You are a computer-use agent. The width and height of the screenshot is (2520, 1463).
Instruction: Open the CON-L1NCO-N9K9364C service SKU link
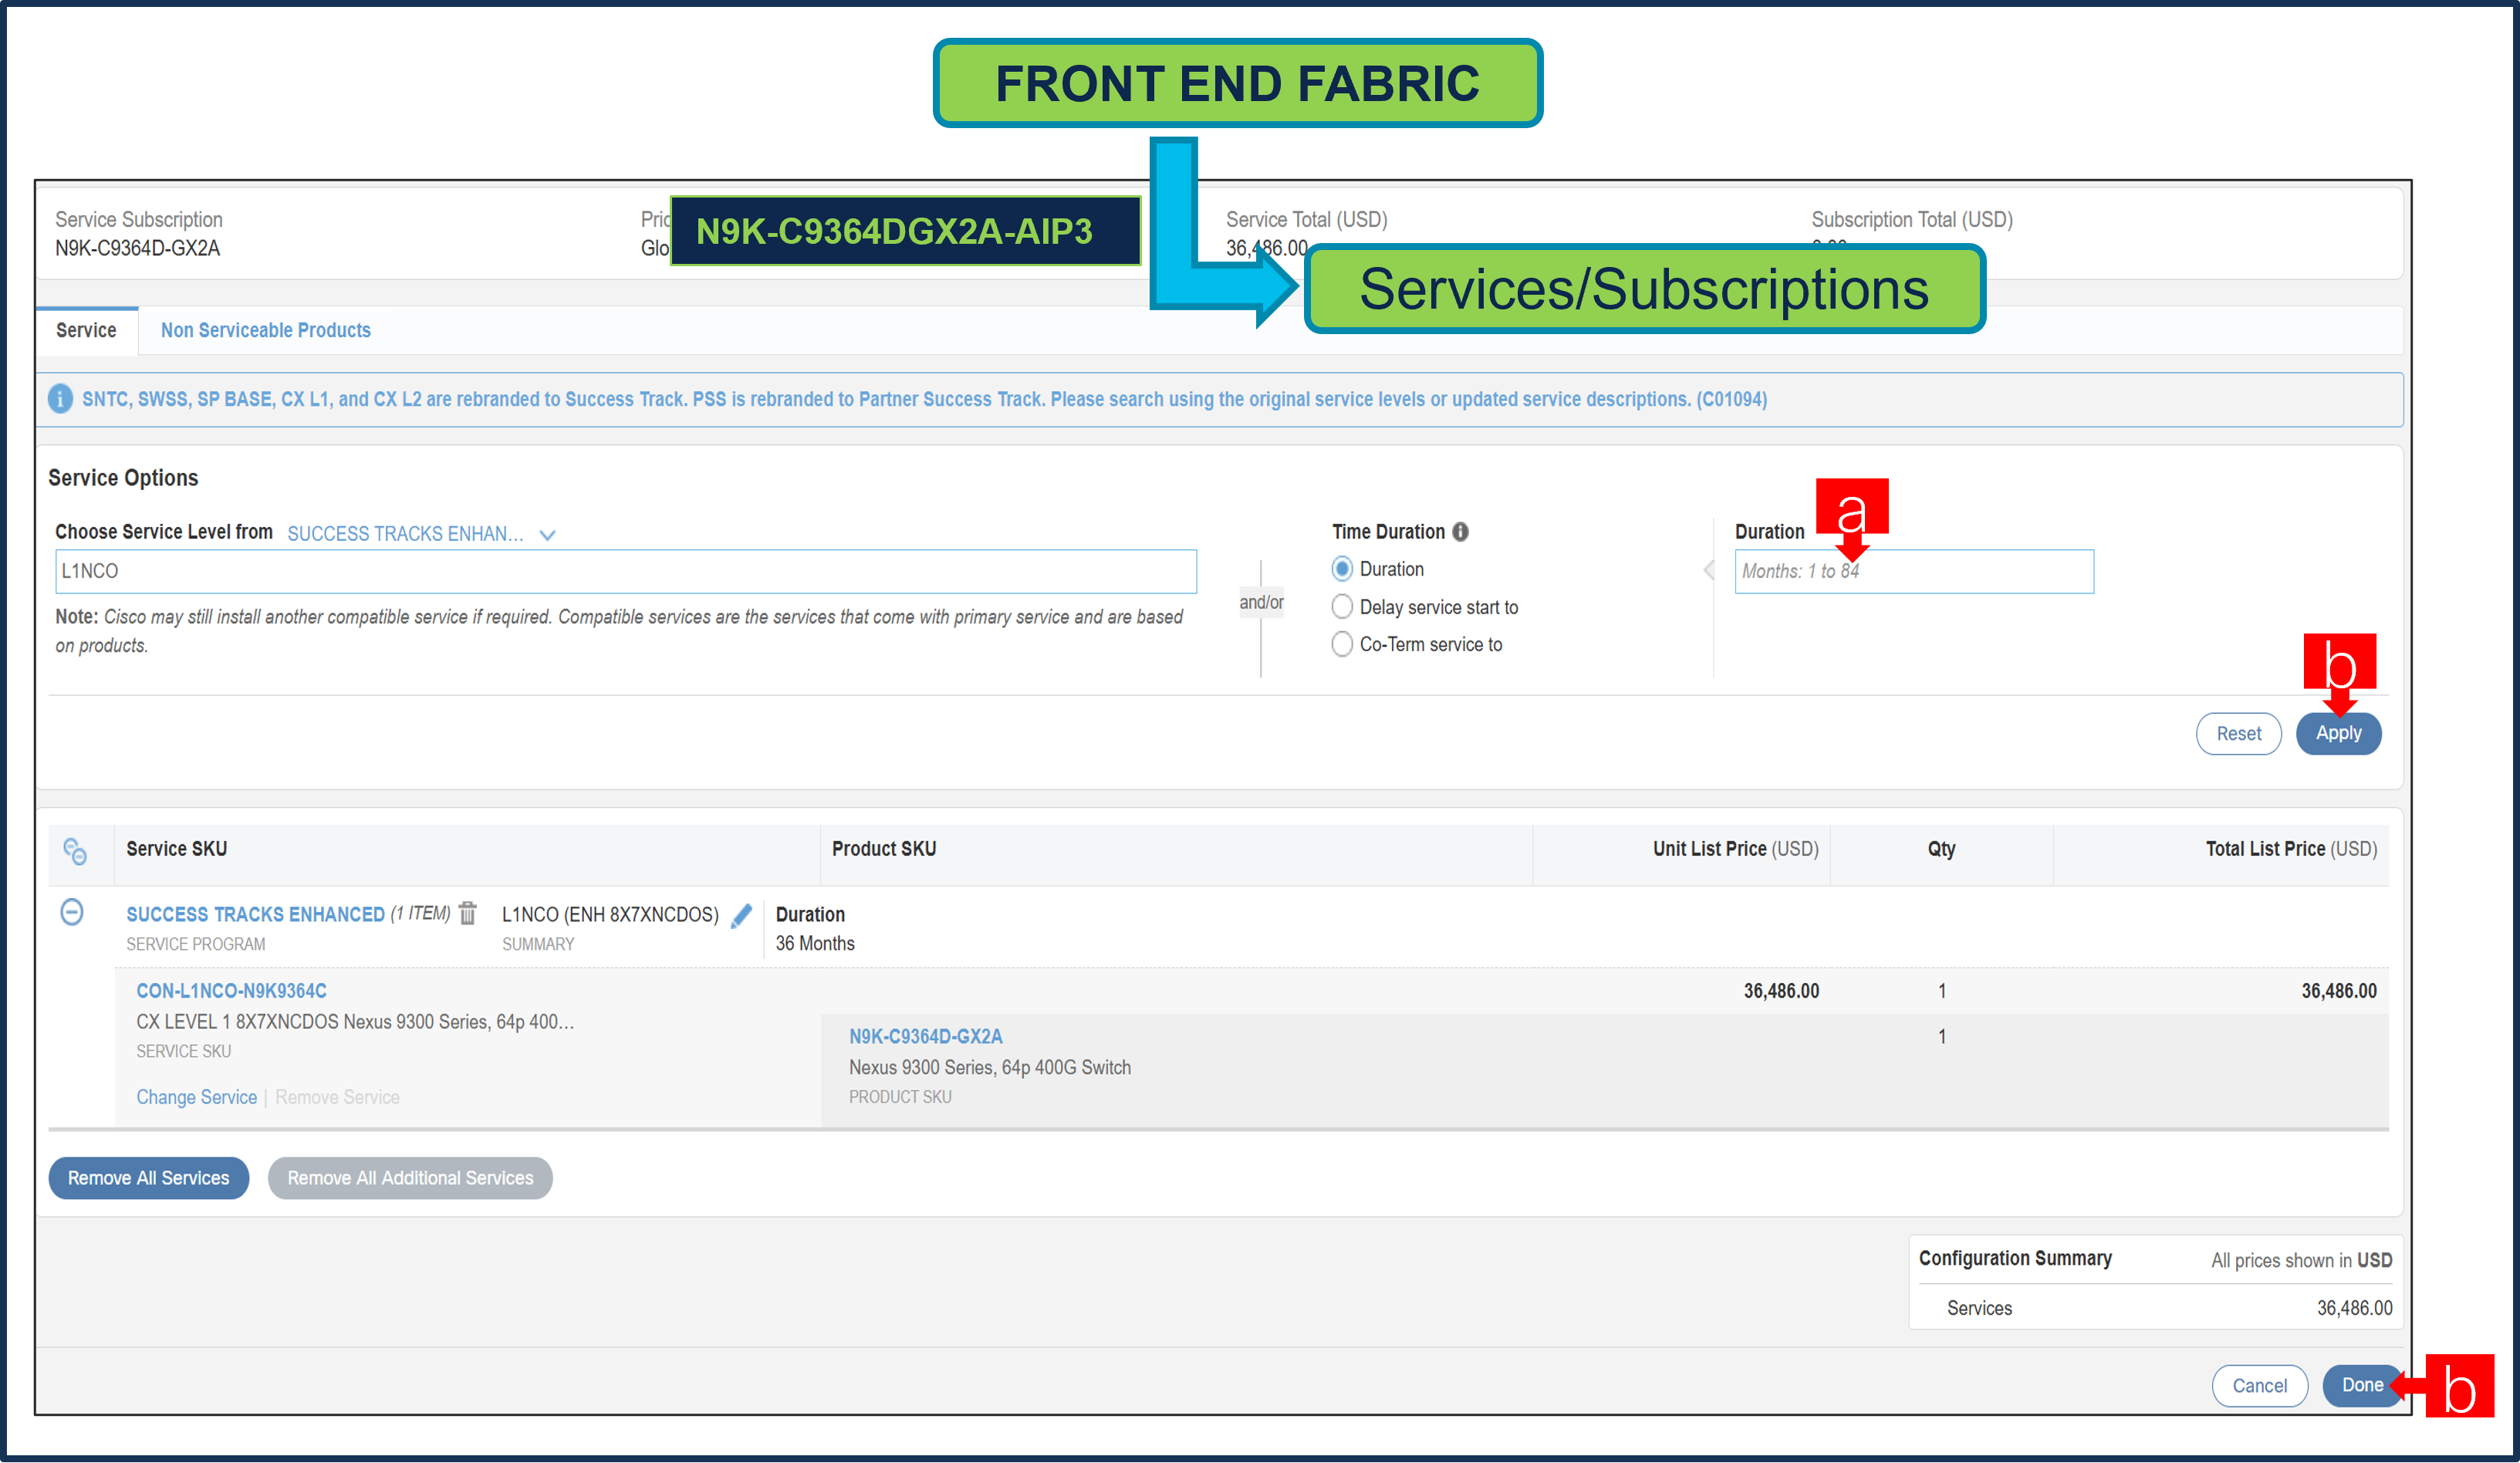(x=231, y=991)
